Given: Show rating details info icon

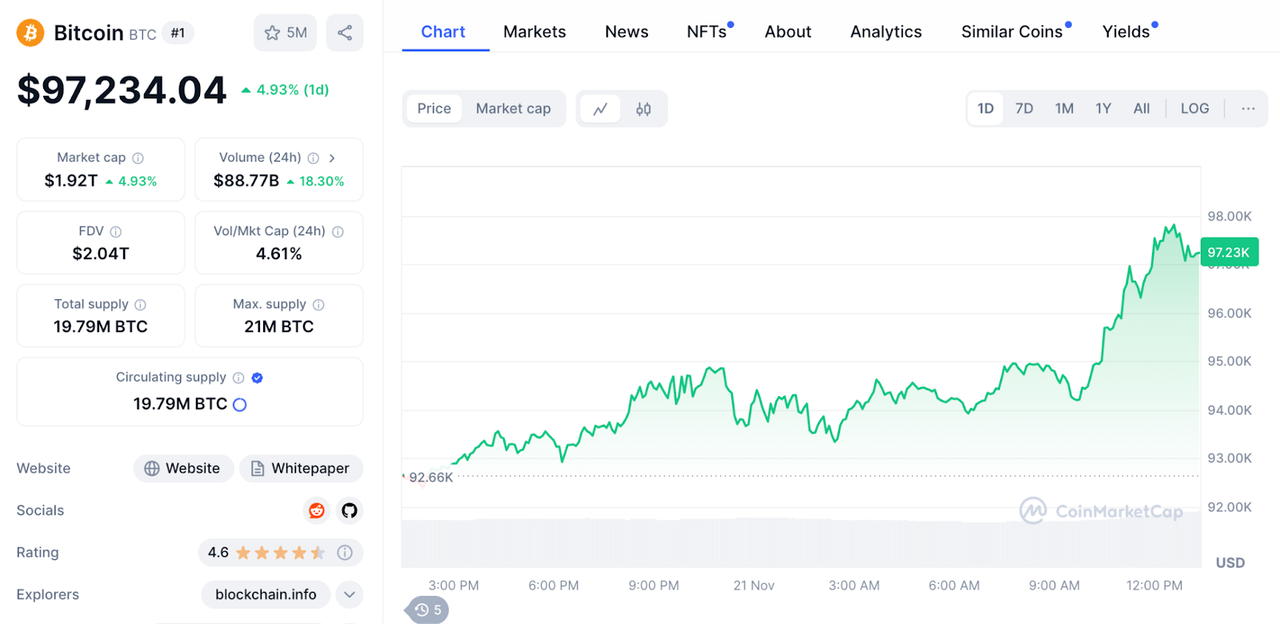Looking at the screenshot, I should 345,552.
